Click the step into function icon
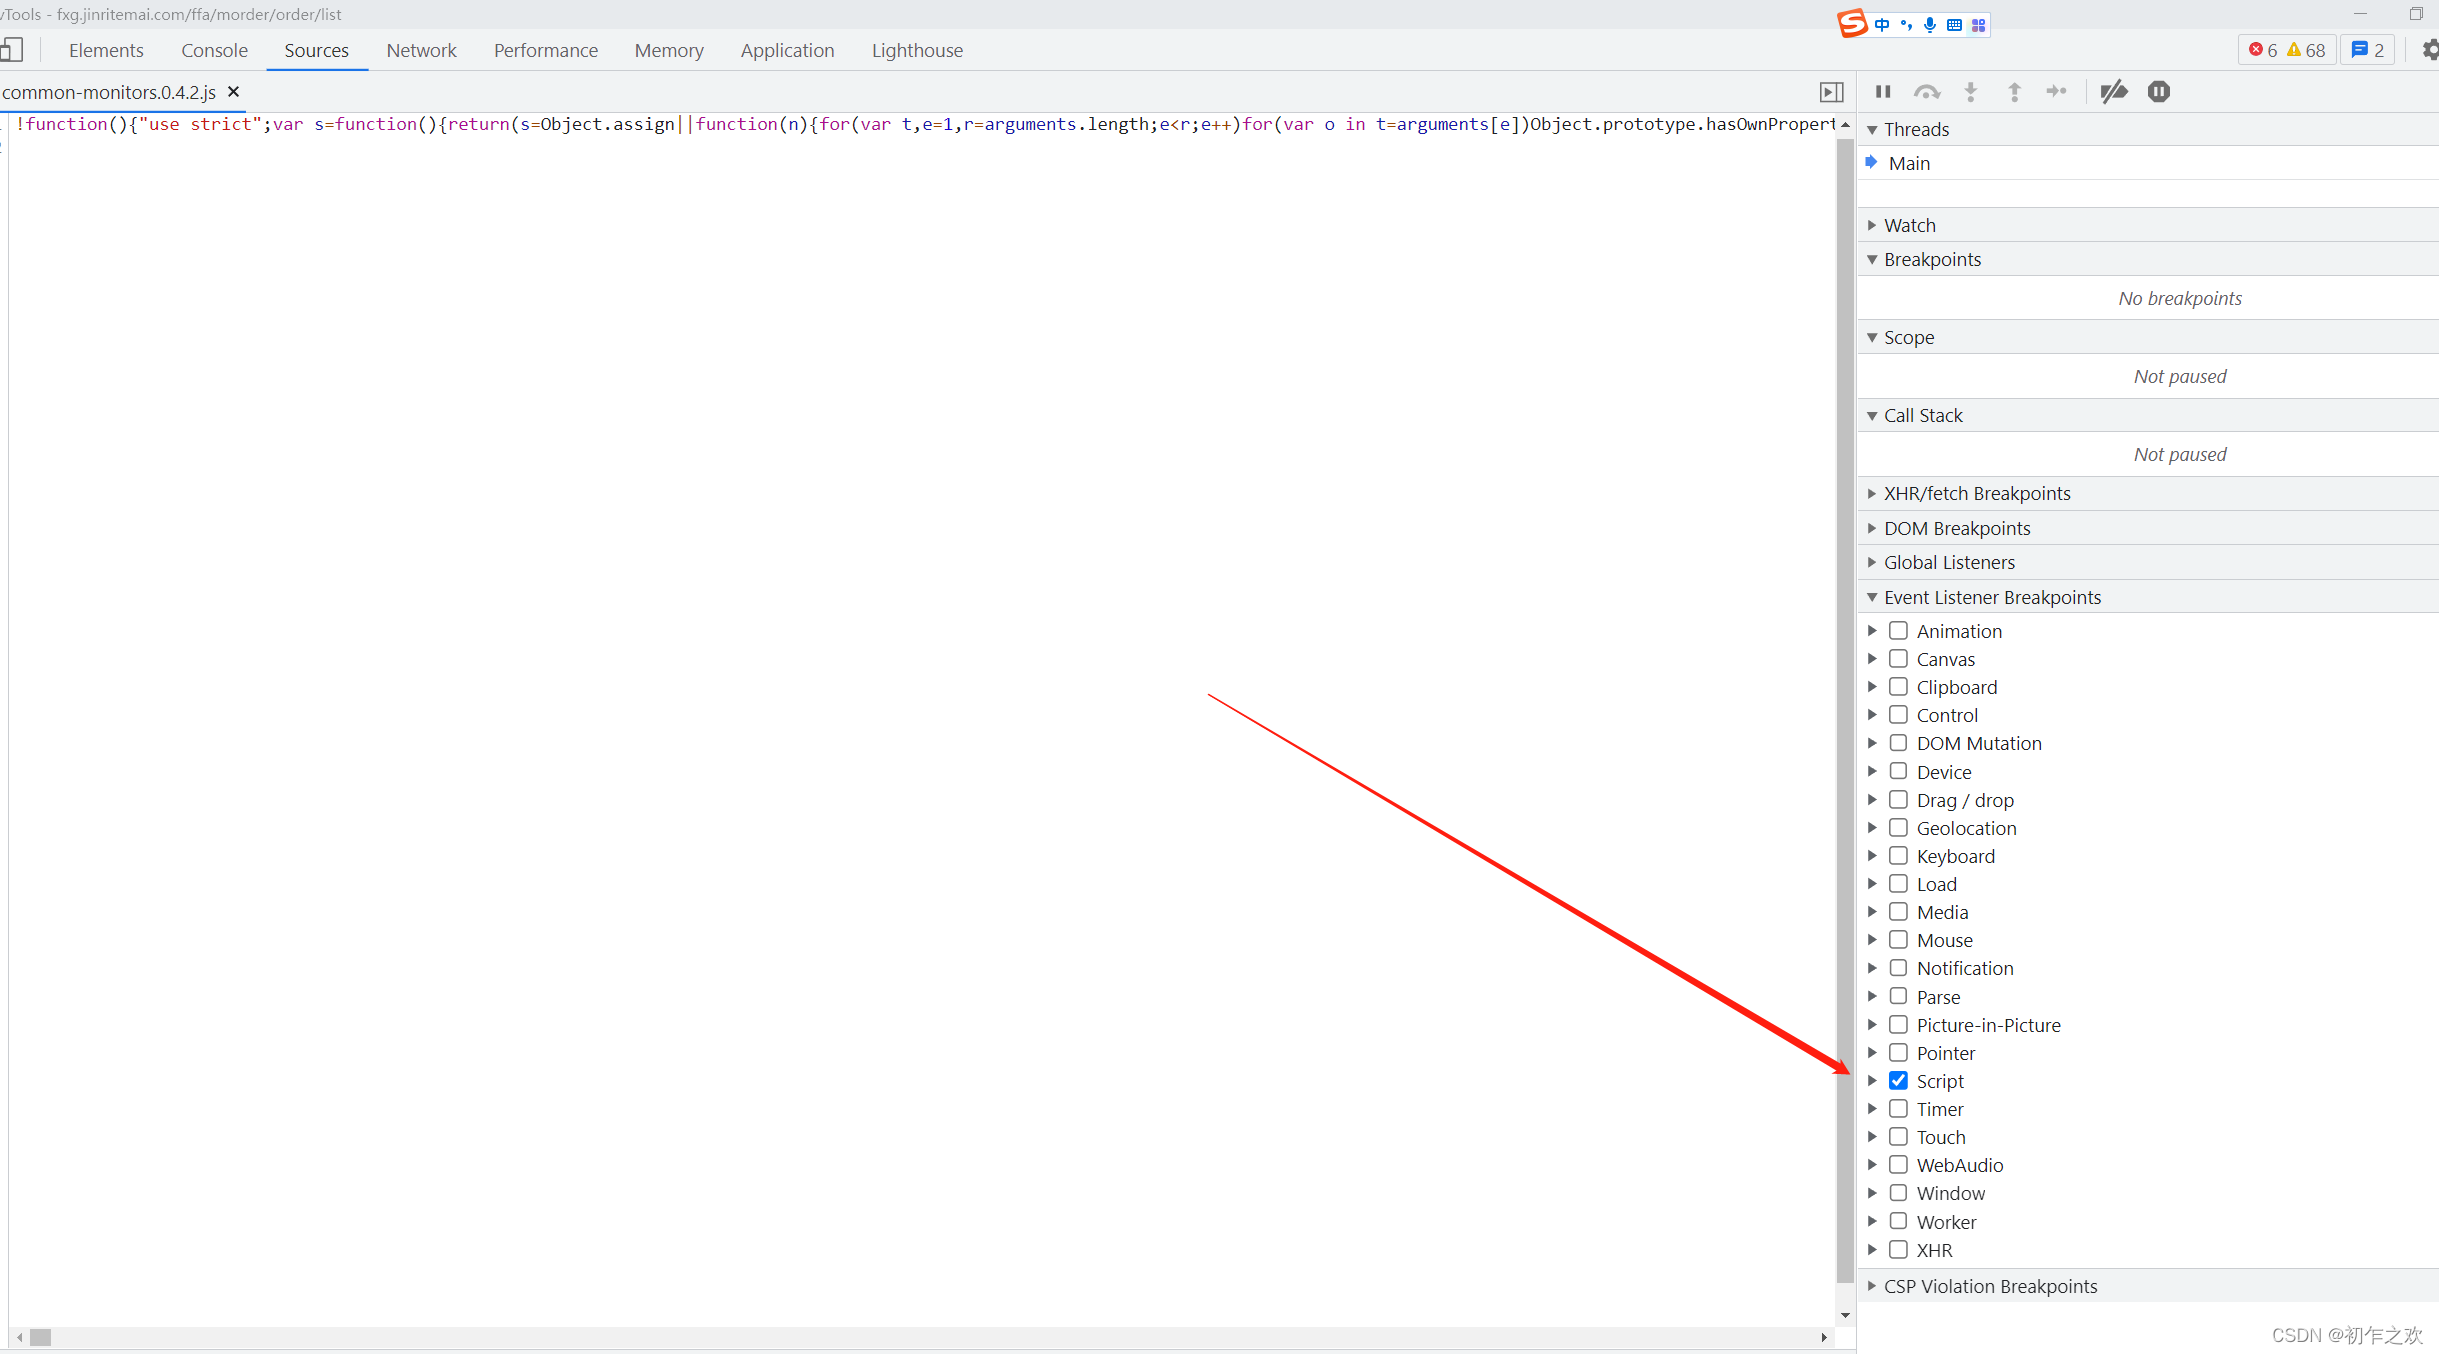Viewport: 2439px width, 1354px height. 1971,92
